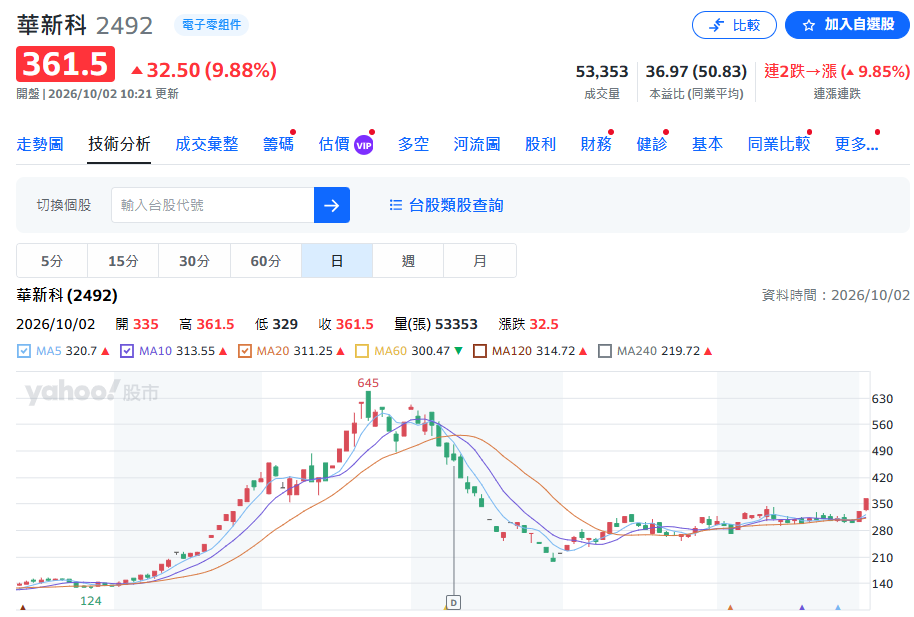Enable the MA120 checkbox

click(480, 351)
